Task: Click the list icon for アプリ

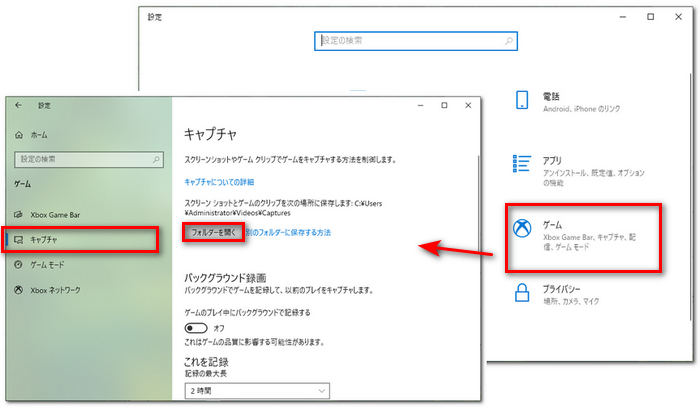Action: 522,163
